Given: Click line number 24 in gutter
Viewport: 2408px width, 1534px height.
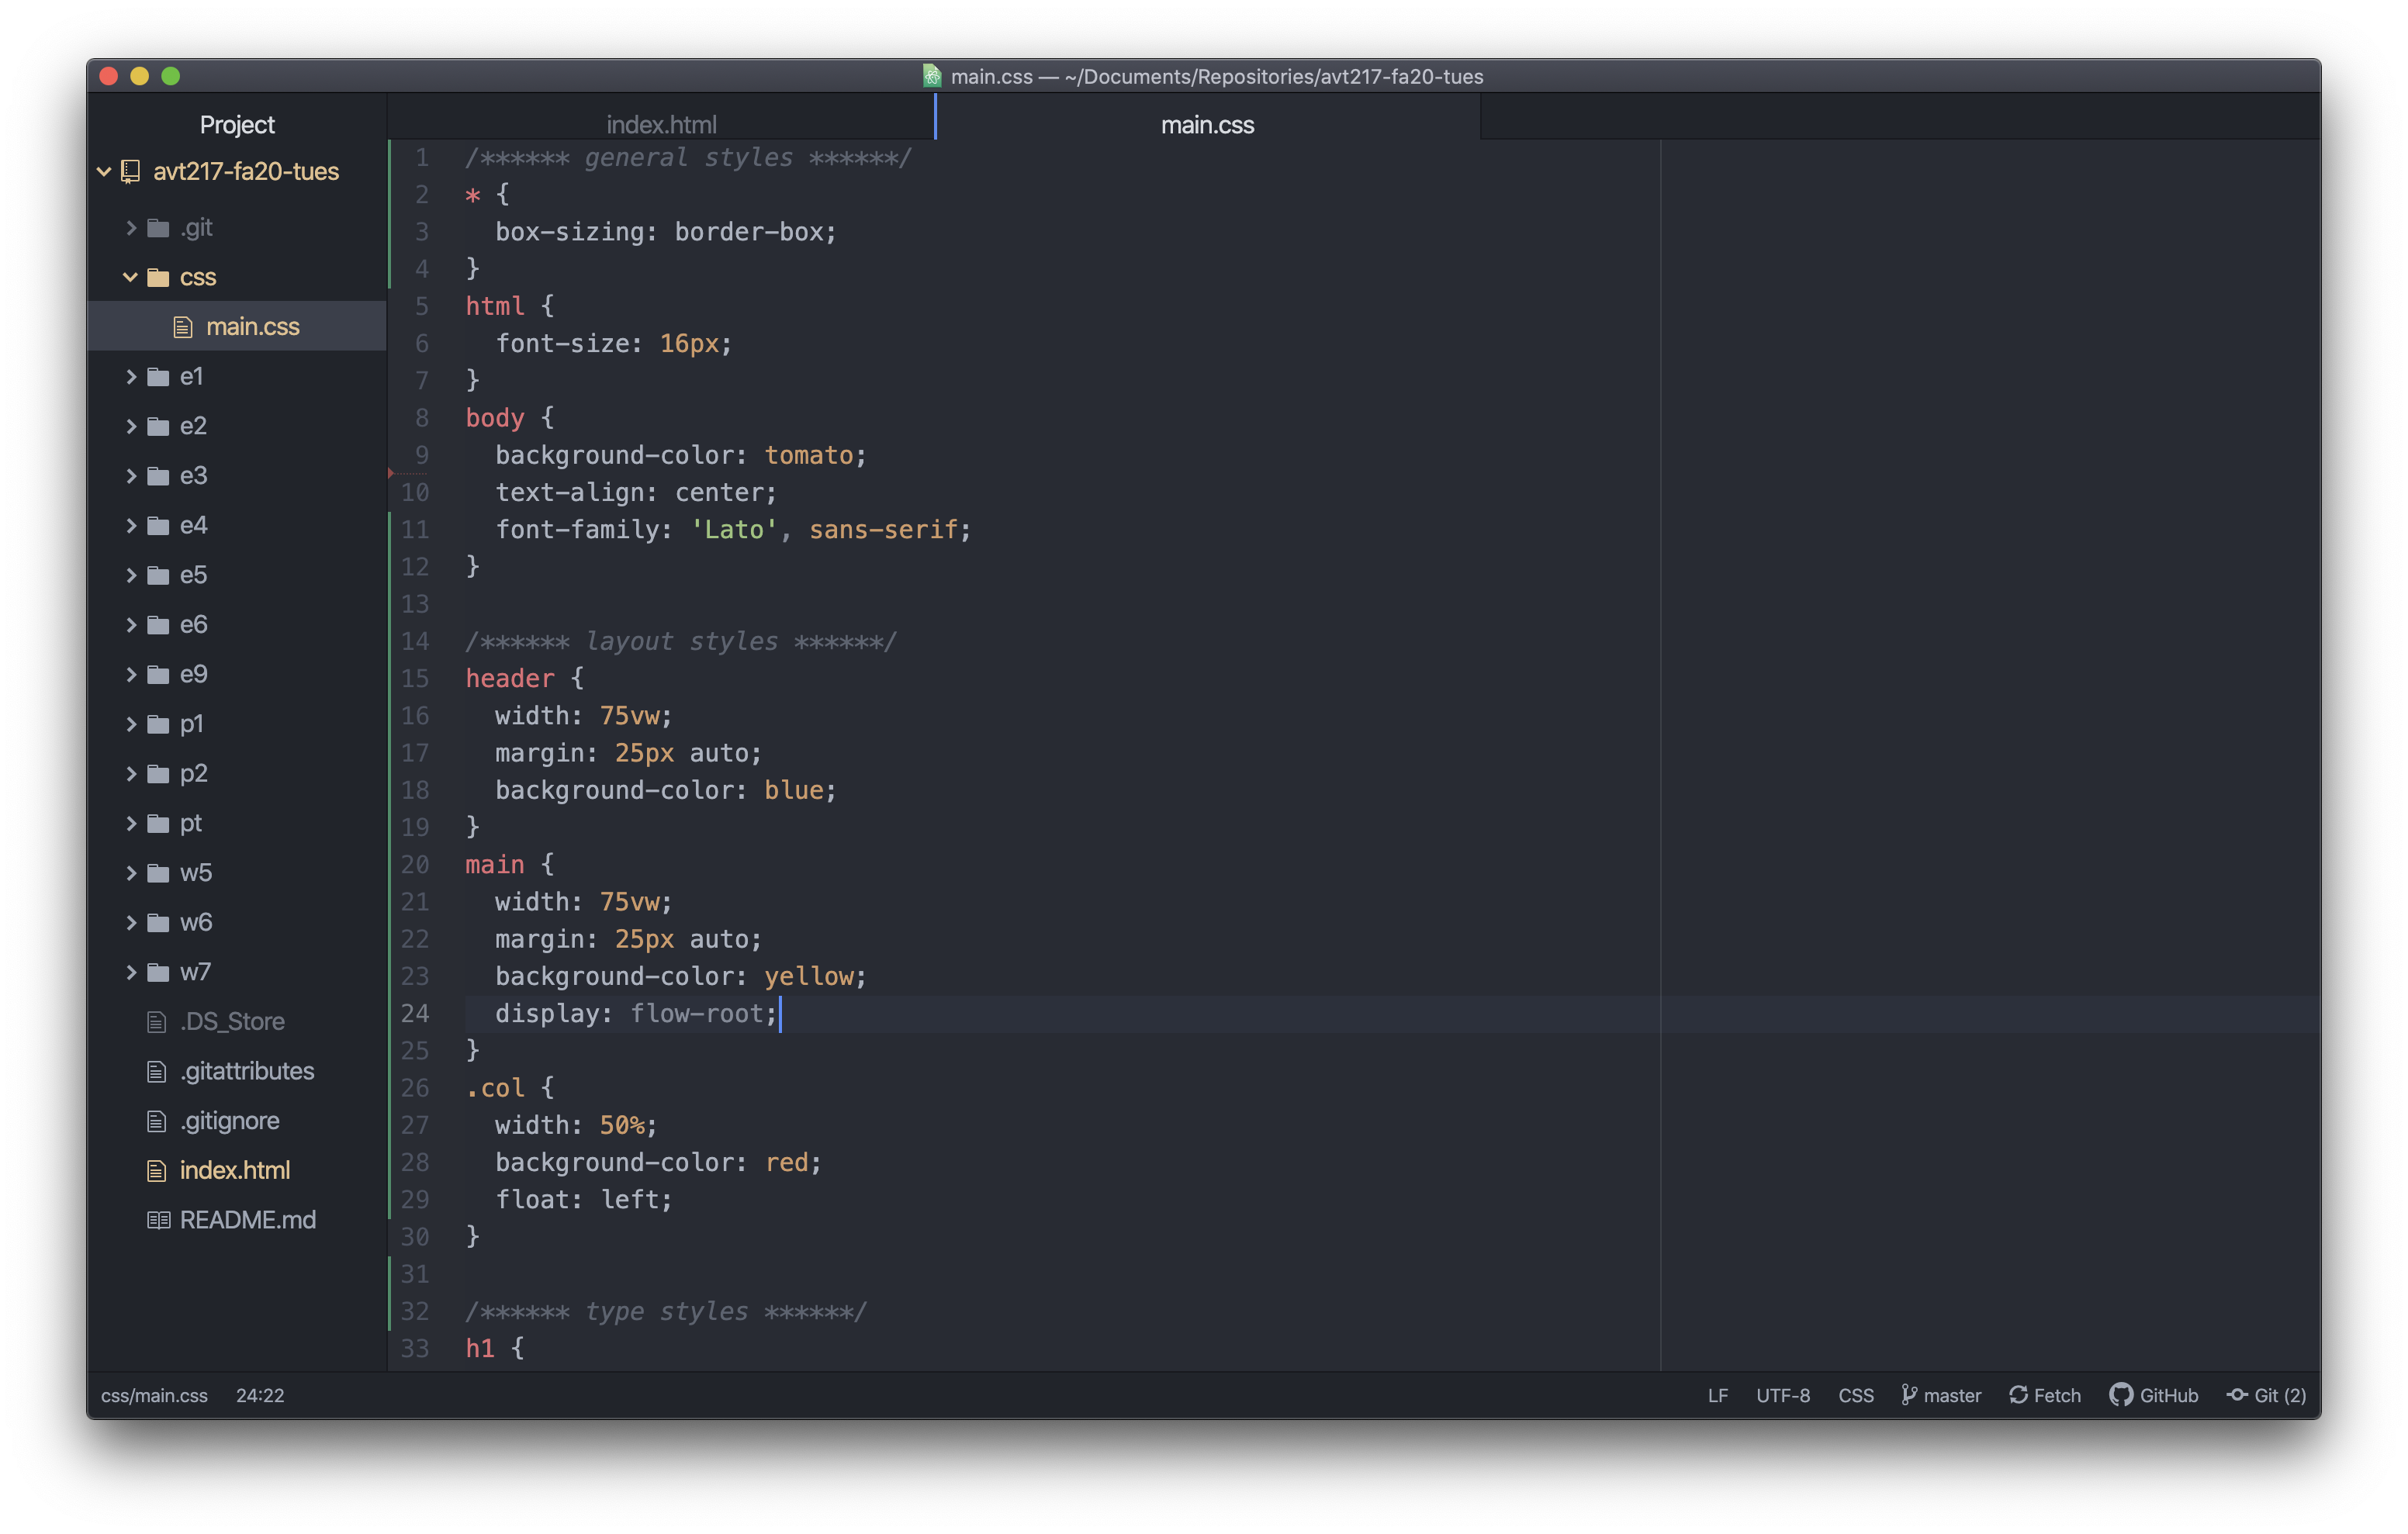Looking at the screenshot, I should pos(415,1014).
